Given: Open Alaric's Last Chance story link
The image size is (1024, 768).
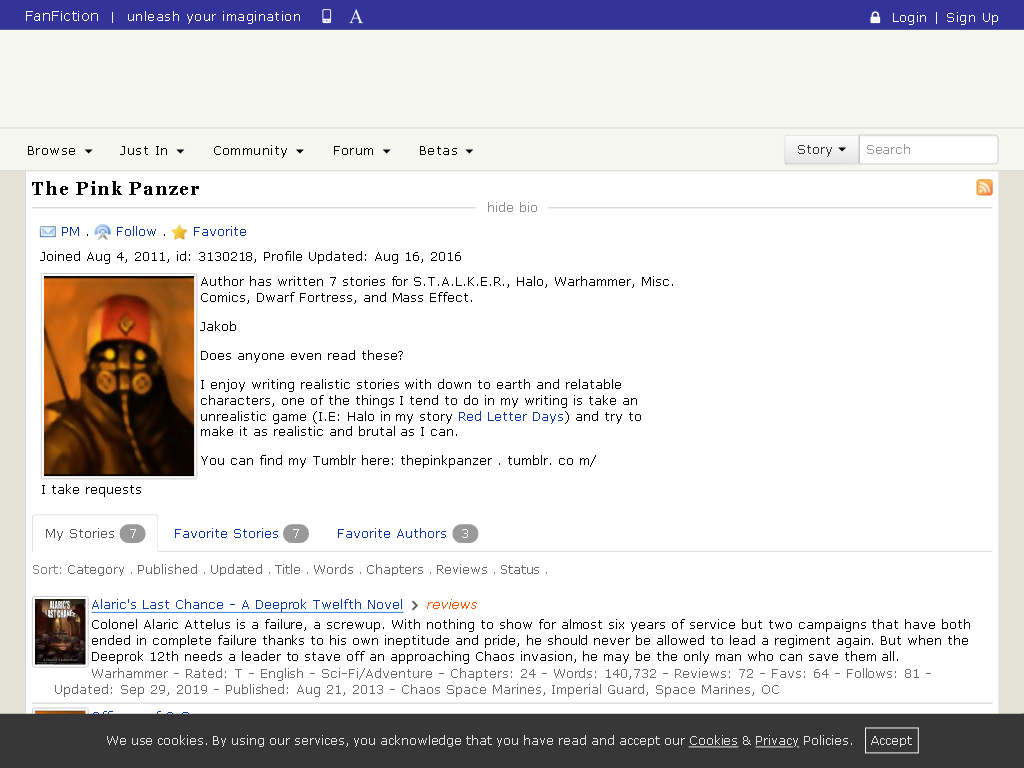Looking at the screenshot, I should [x=247, y=605].
